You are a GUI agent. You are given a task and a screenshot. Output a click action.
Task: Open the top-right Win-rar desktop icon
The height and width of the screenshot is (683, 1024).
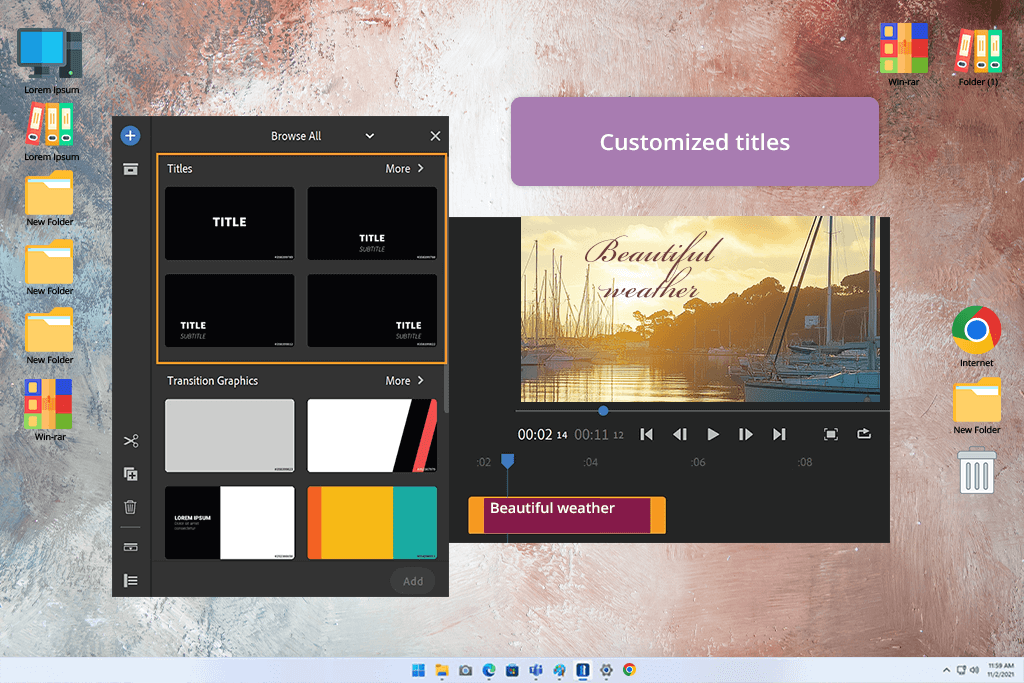point(904,55)
